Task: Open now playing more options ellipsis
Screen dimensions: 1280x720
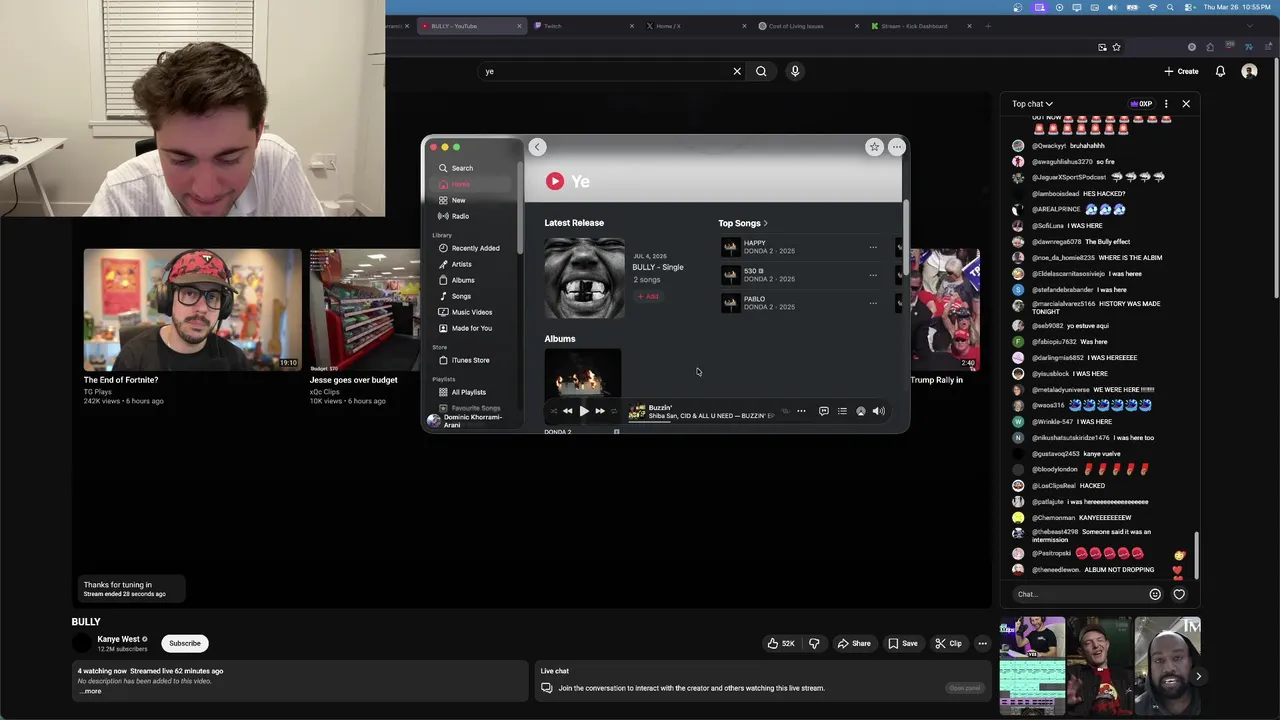Action: point(801,411)
